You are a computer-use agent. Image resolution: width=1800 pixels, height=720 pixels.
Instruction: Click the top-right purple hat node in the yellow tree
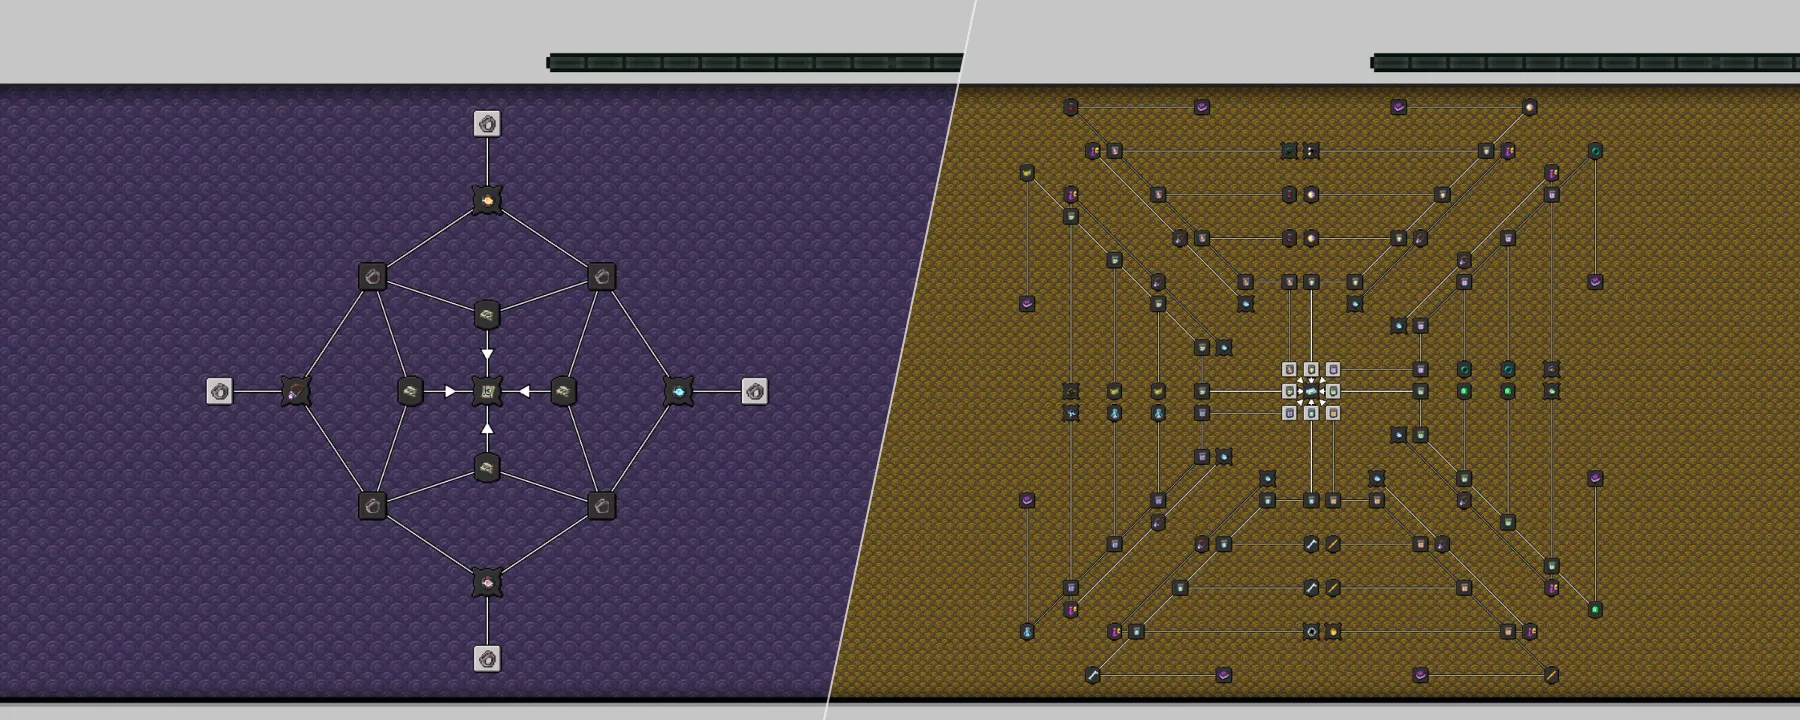click(1399, 107)
